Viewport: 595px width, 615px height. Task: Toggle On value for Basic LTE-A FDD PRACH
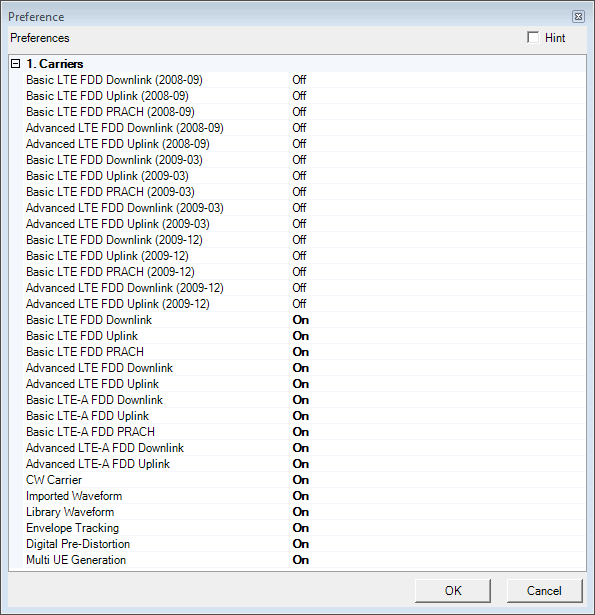coord(301,432)
